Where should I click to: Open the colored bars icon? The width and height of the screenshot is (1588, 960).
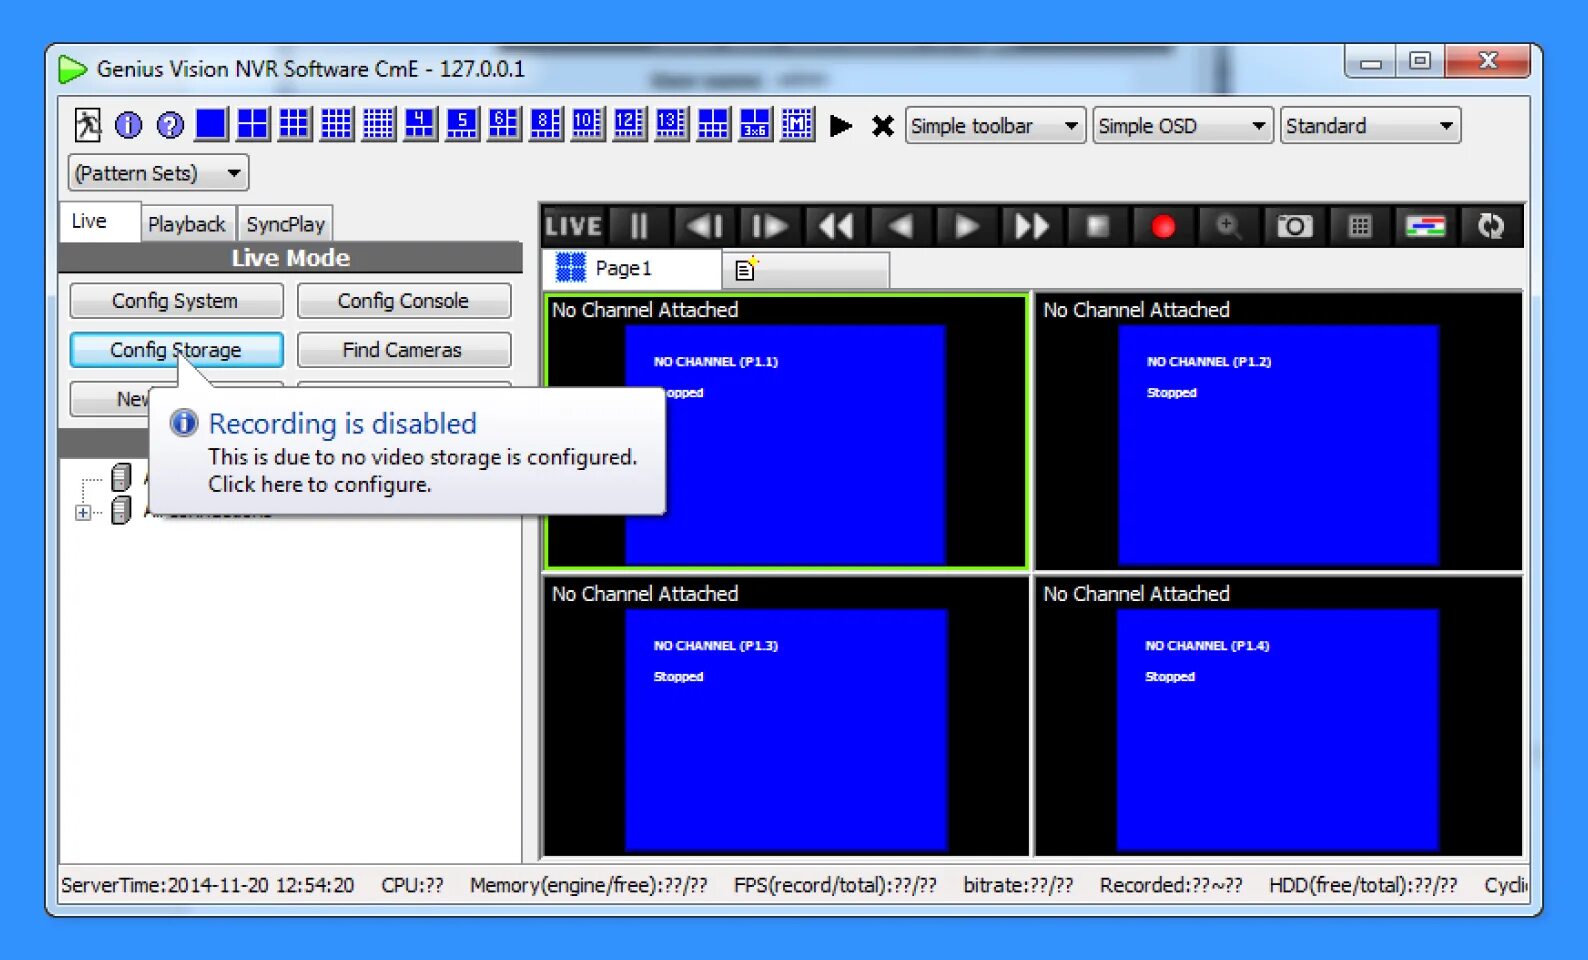click(1425, 226)
